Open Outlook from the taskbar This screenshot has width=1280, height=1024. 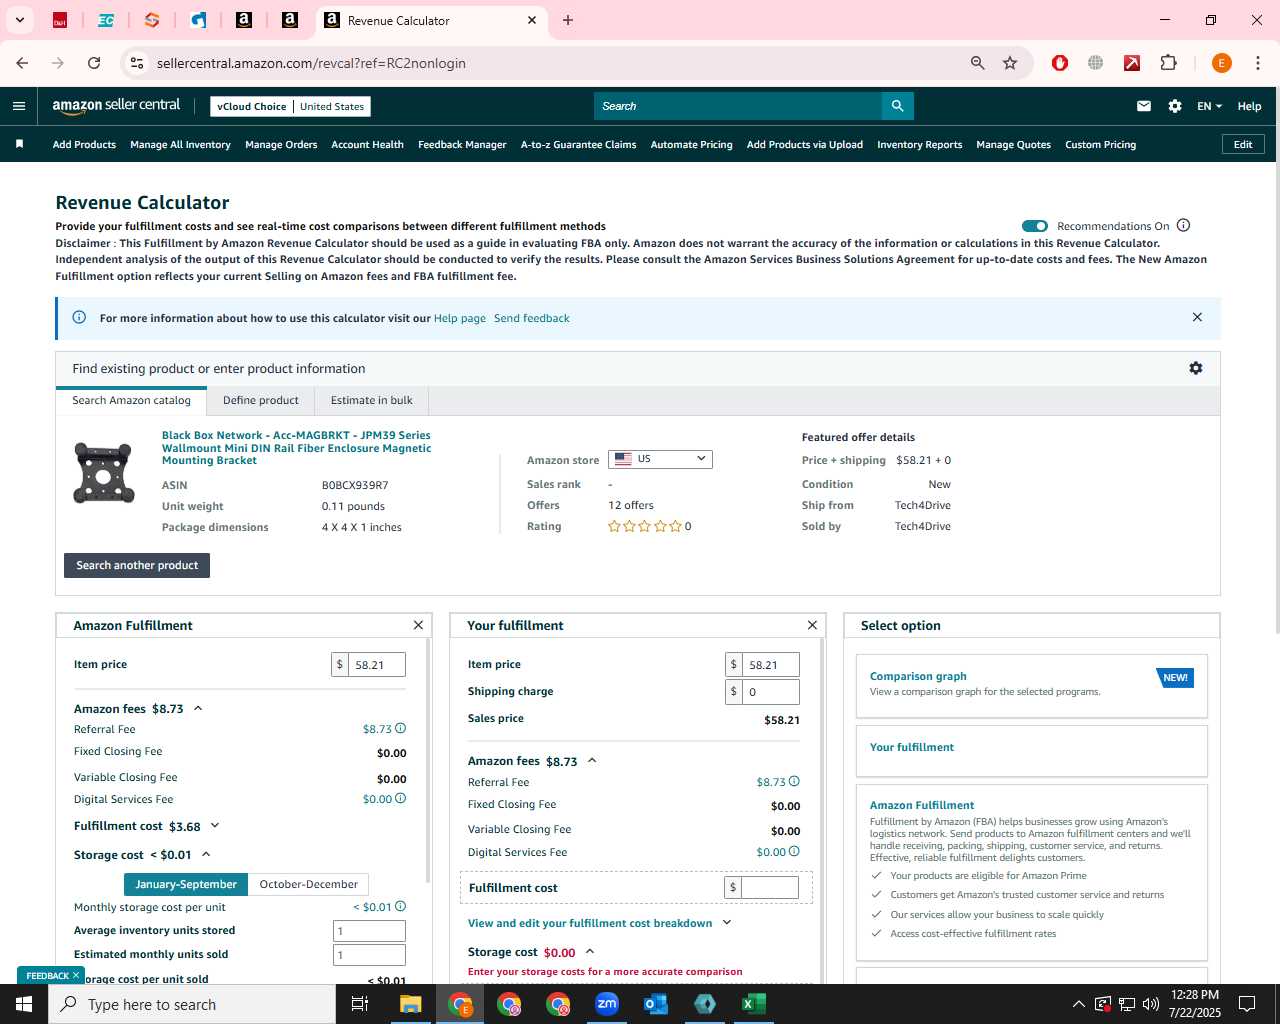(x=656, y=1004)
